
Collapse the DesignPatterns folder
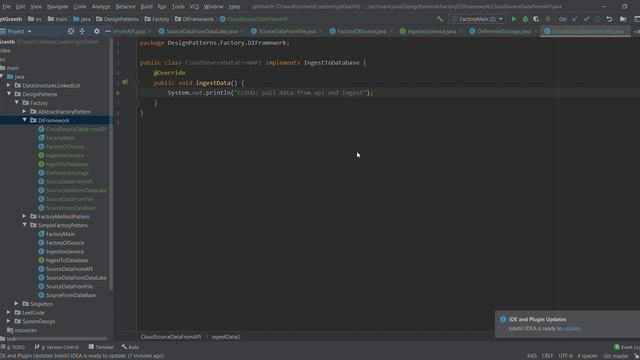pyautogui.click(x=9, y=94)
